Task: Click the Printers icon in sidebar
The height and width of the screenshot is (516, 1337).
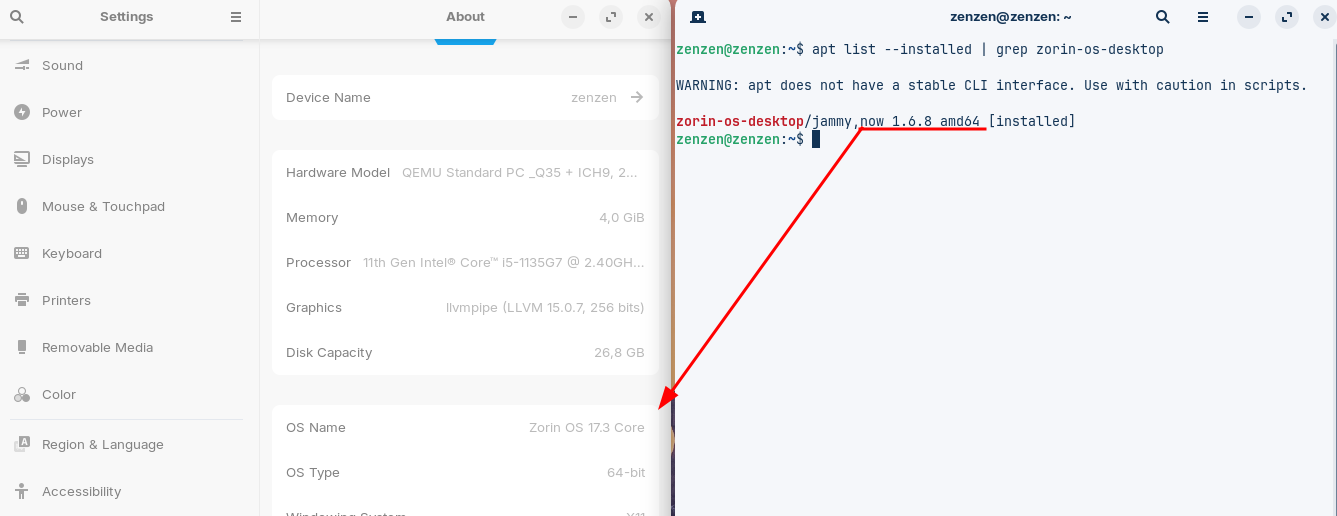Action: click(x=22, y=300)
